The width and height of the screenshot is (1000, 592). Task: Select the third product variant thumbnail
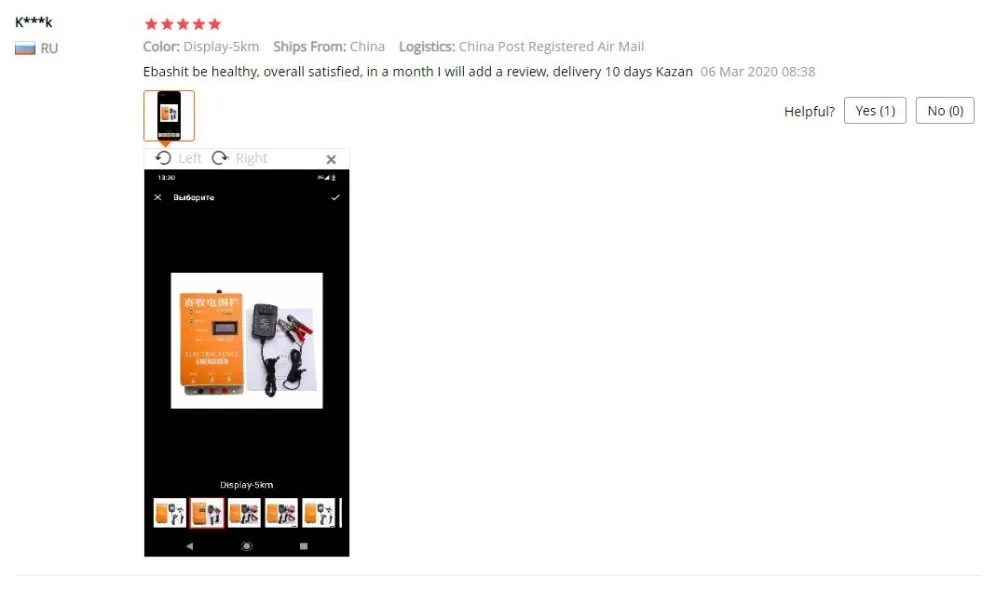pos(244,513)
